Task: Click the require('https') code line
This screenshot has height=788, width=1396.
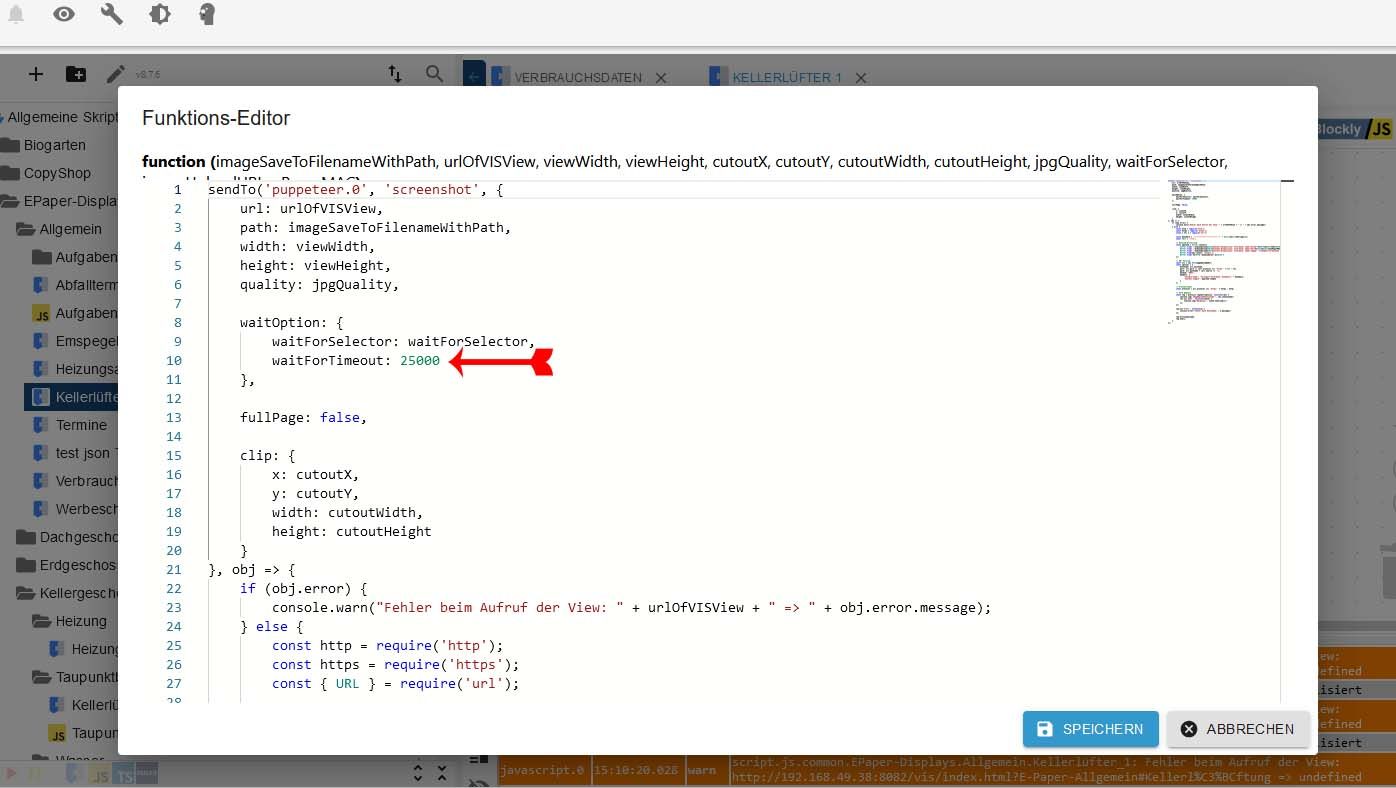Action: tap(396, 664)
